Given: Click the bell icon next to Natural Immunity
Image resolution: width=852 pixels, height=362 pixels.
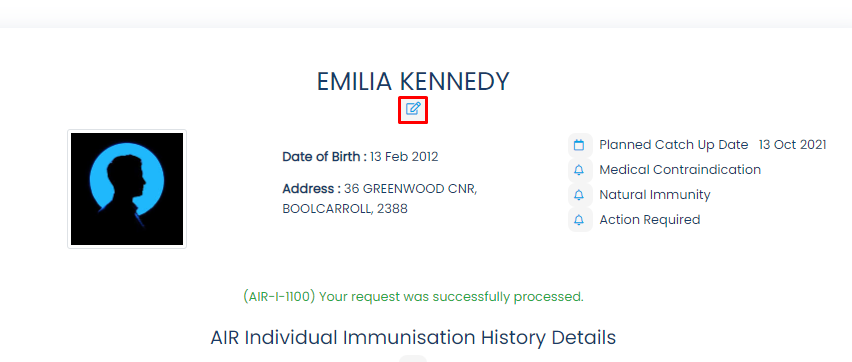Looking at the screenshot, I should pyautogui.click(x=579, y=195).
